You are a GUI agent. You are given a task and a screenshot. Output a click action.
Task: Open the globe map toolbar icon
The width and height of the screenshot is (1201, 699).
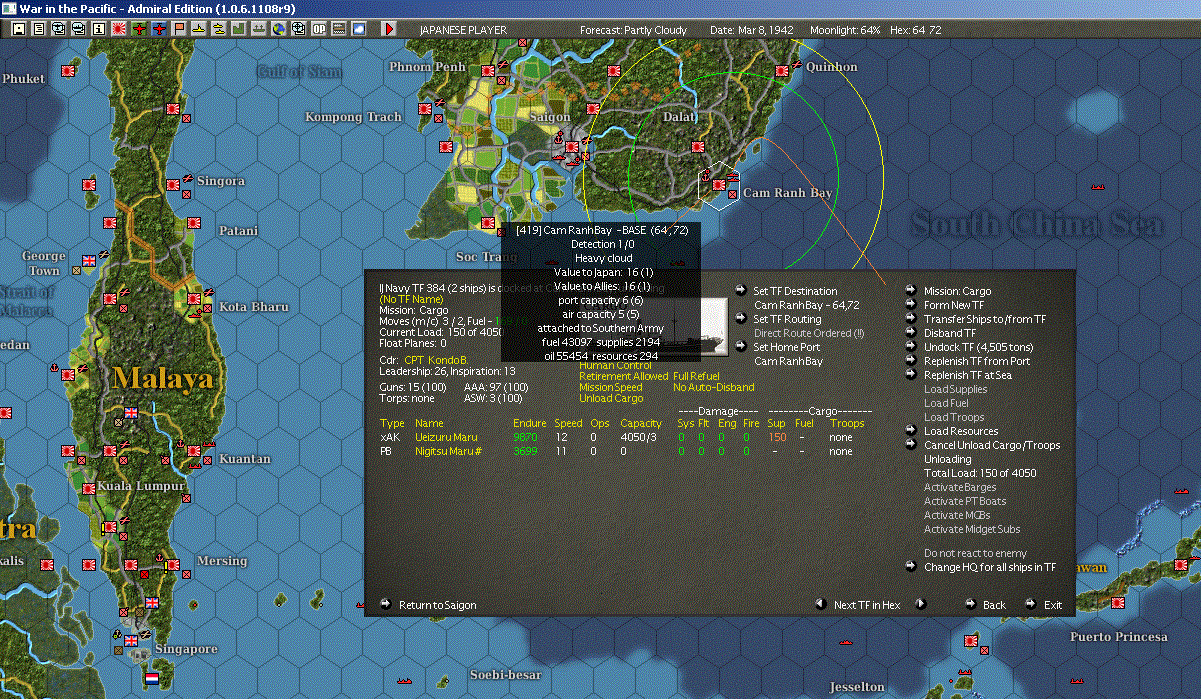pyautogui.click(x=279, y=29)
